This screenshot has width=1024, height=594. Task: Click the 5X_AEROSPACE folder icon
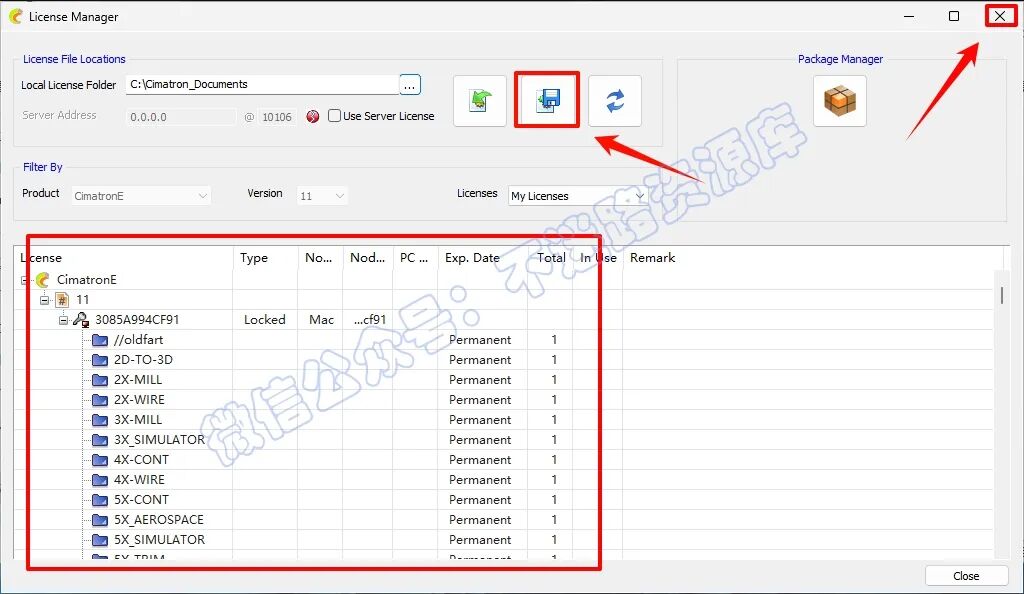coord(100,520)
